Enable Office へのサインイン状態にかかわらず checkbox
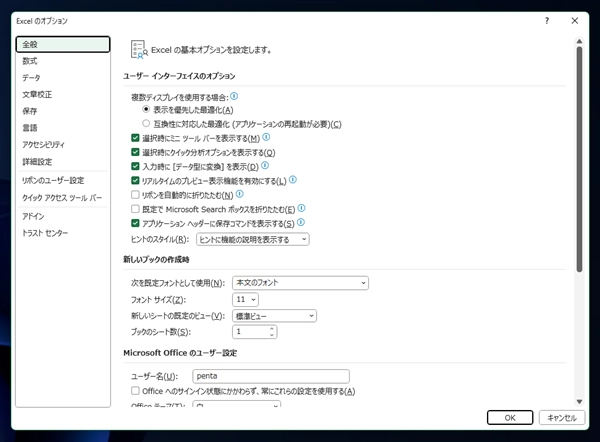This screenshot has height=442, width=600. click(135, 391)
